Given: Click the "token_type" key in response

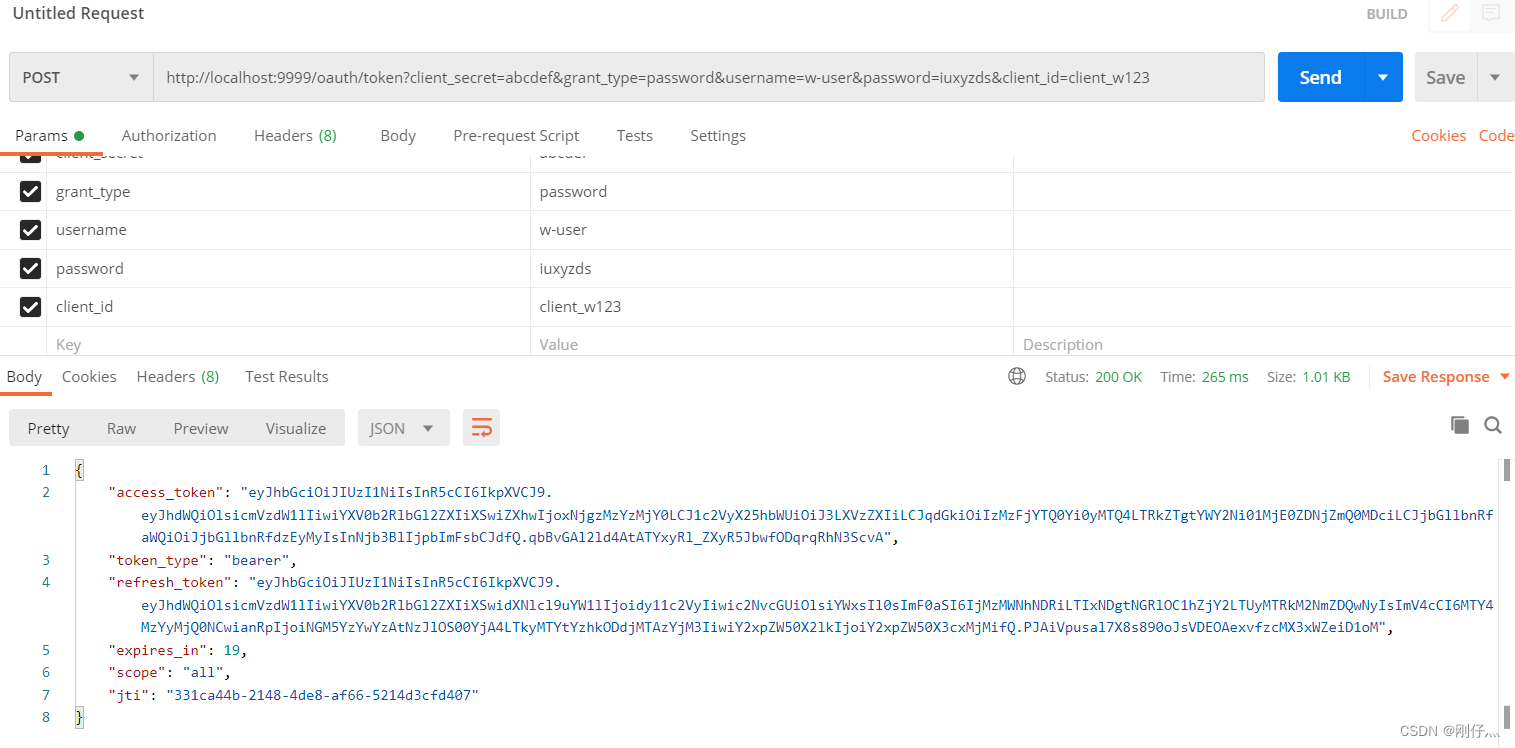Looking at the screenshot, I should [x=157, y=560].
